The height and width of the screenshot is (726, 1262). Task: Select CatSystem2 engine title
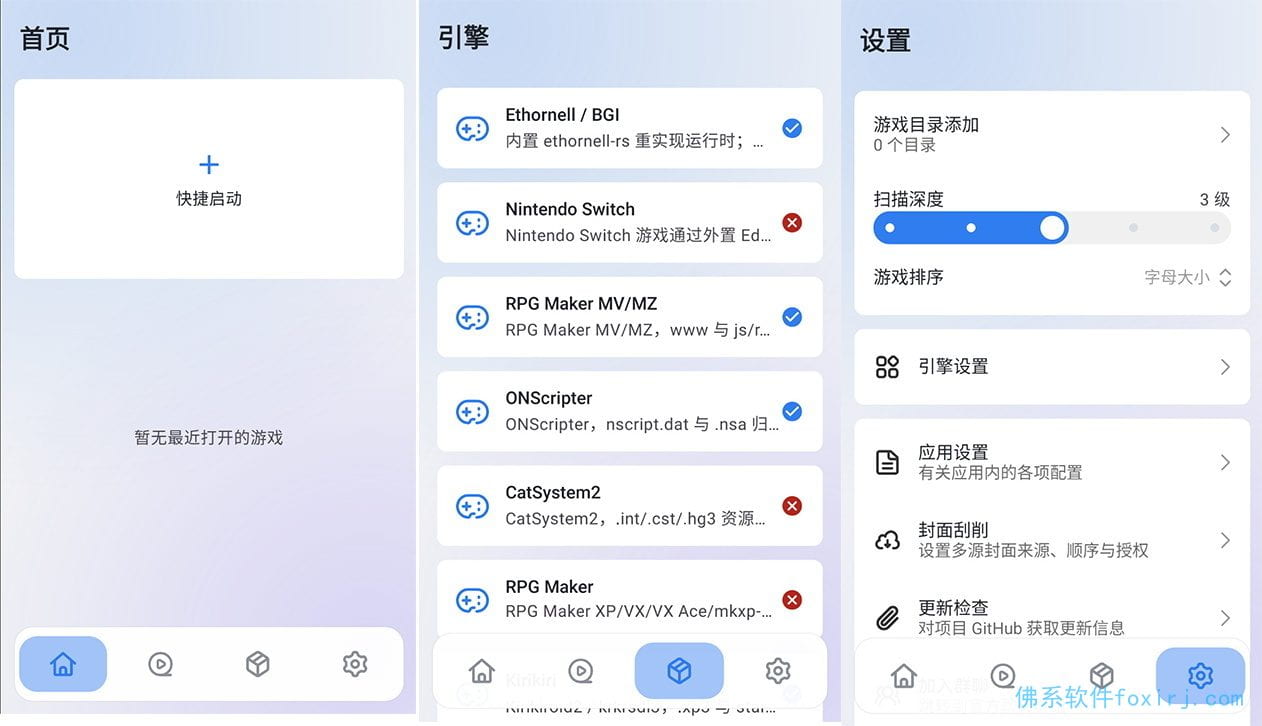coord(553,492)
